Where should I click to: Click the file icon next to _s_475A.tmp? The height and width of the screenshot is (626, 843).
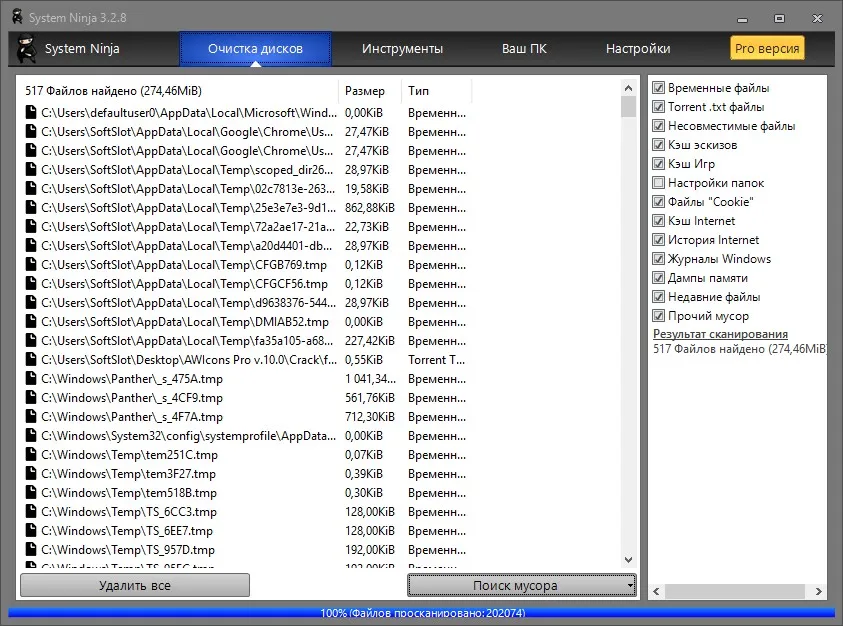click(x=31, y=379)
